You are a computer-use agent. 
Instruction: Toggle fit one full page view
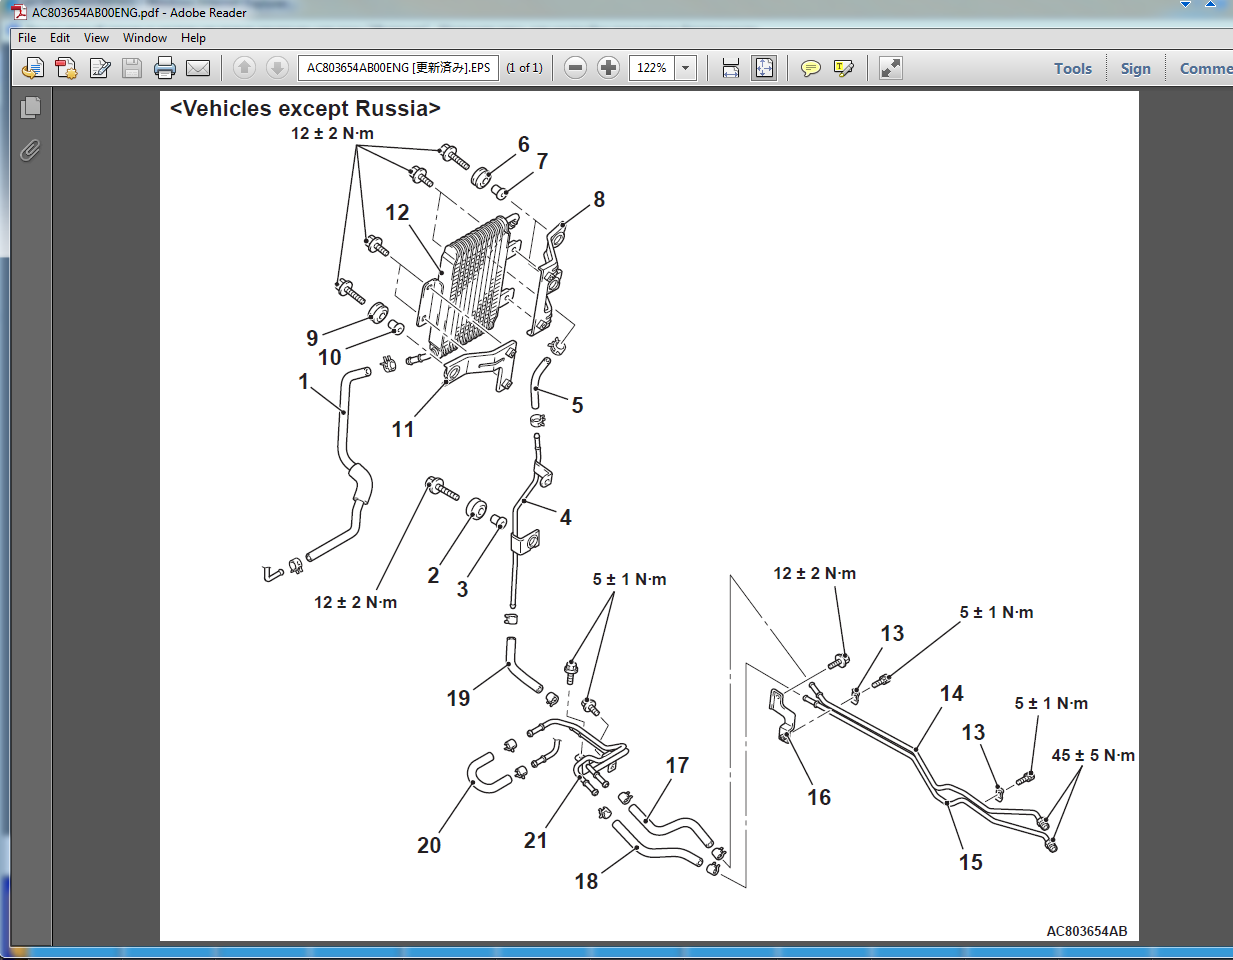pyautogui.click(x=764, y=68)
